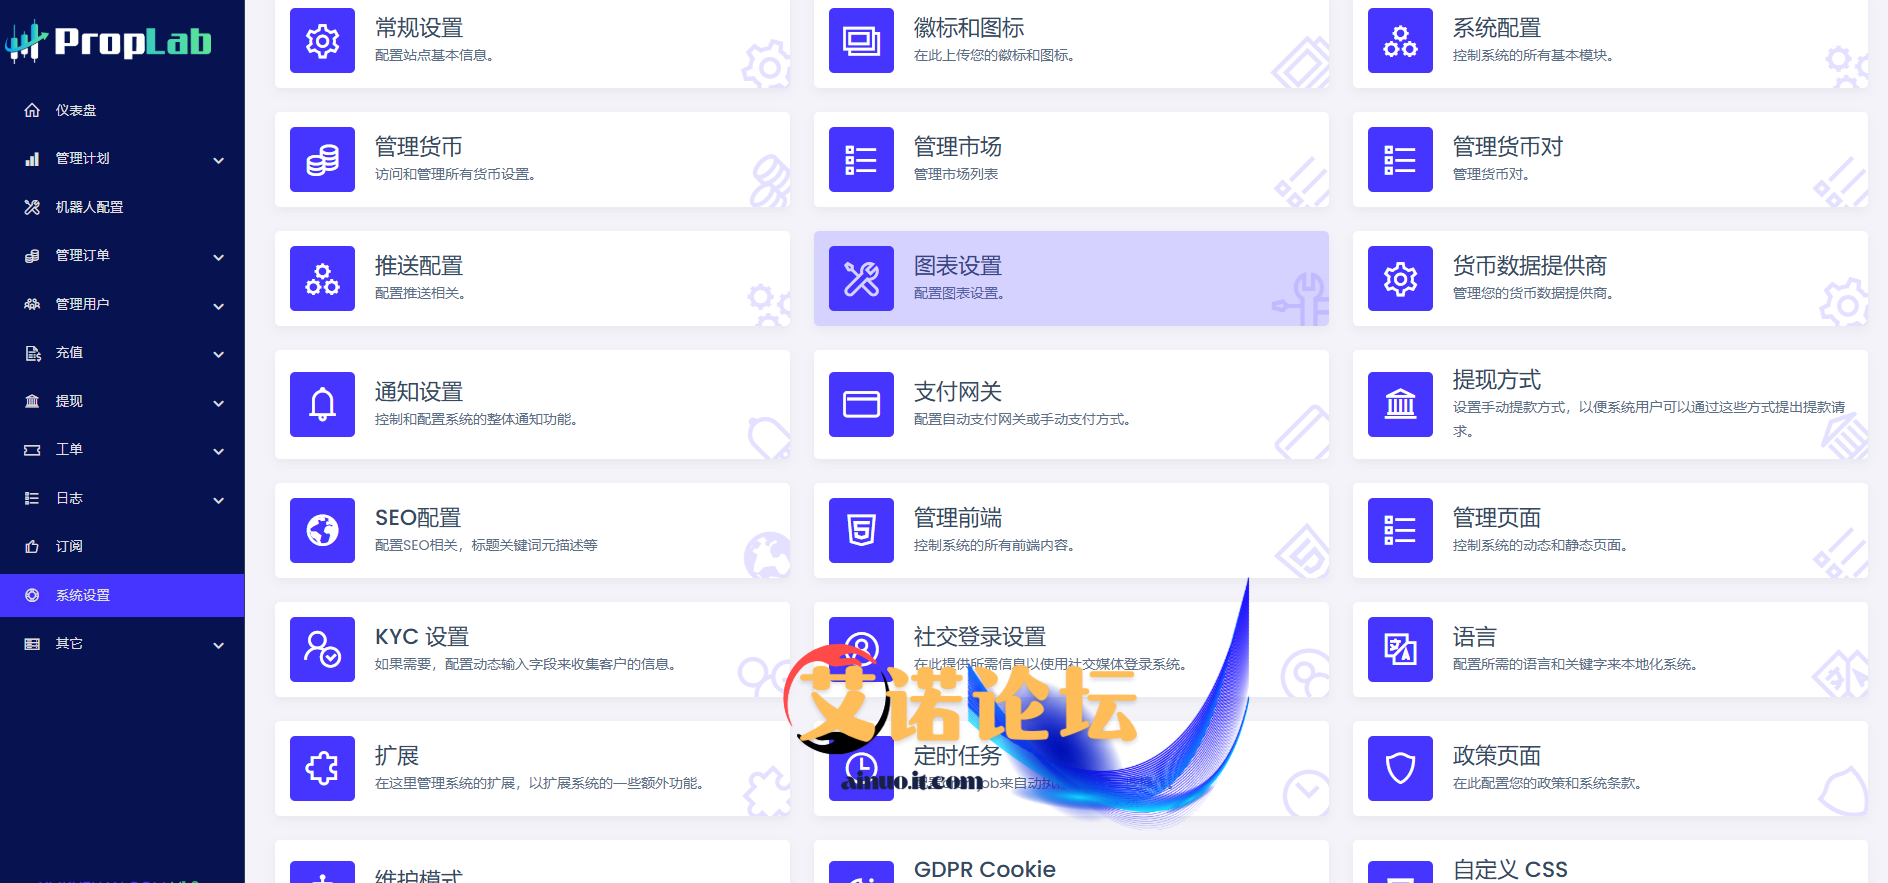Click the 徽标和图标 card icon
This screenshot has height=883, width=1888.
pos(861,41)
